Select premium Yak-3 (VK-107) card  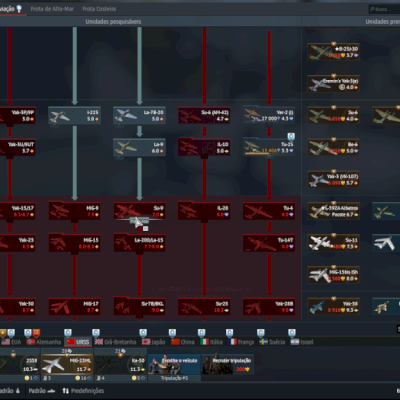(x=334, y=179)
